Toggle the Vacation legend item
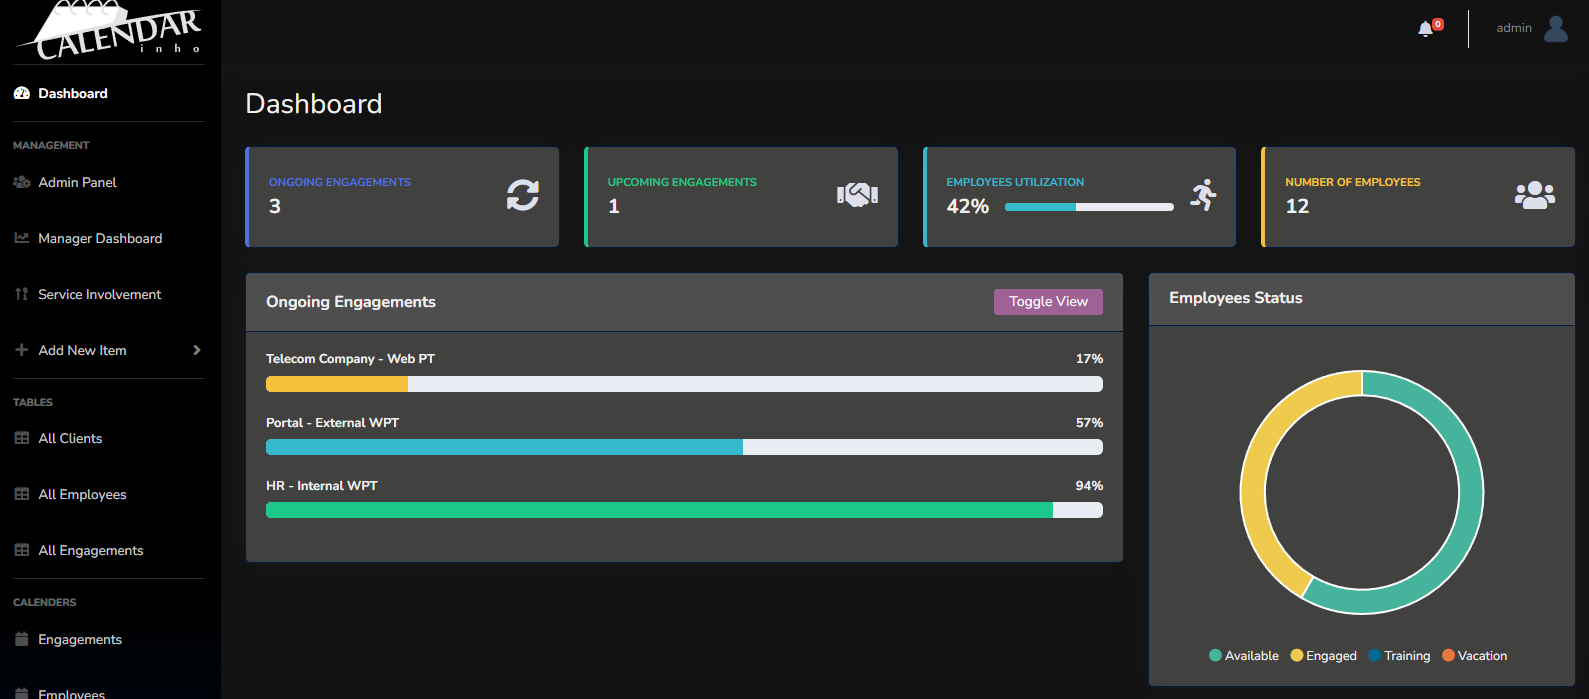The image size is (1589, 699). [1475, 656]
